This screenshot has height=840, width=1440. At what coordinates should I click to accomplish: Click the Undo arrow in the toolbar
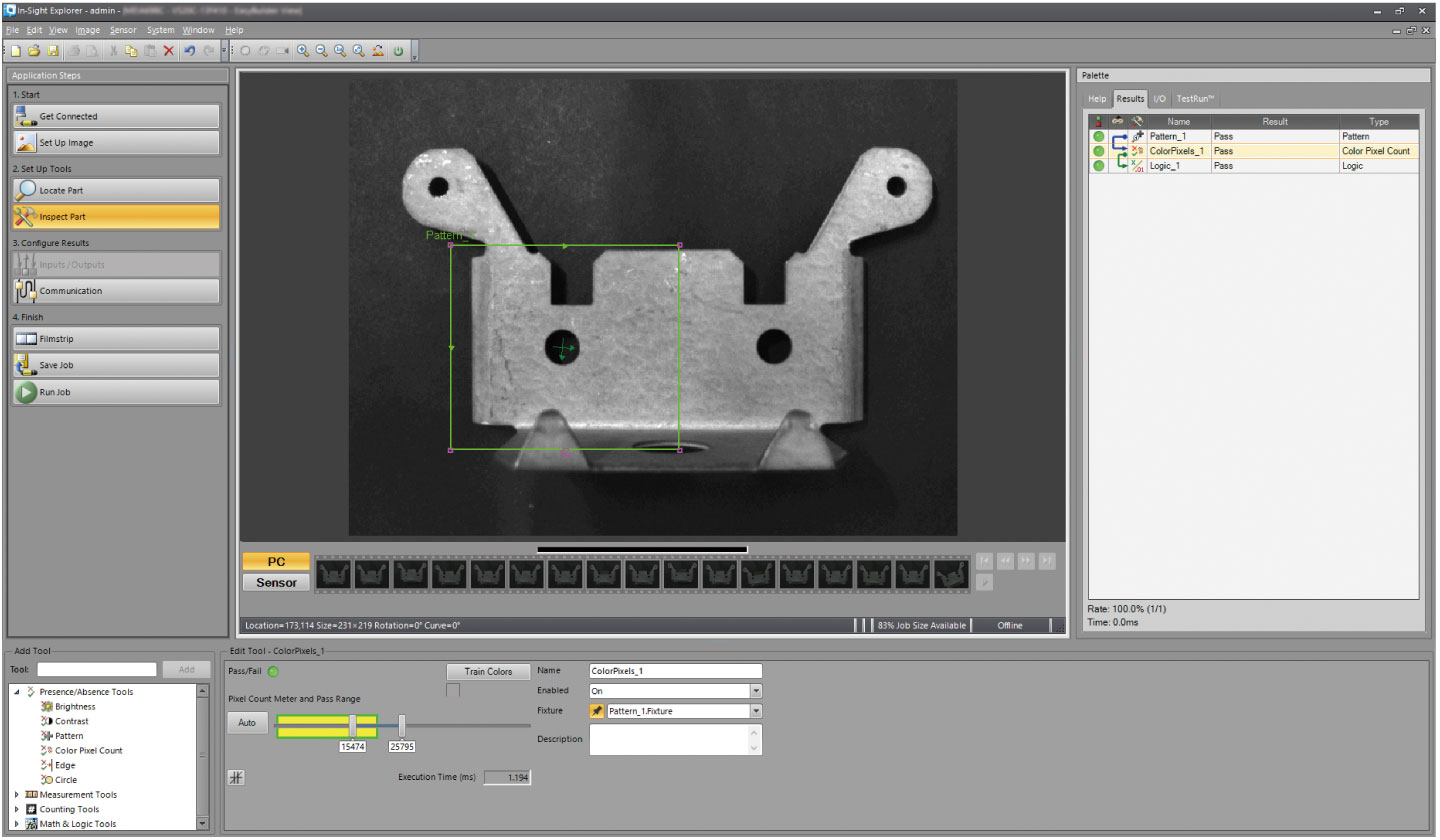pos(189,50)
